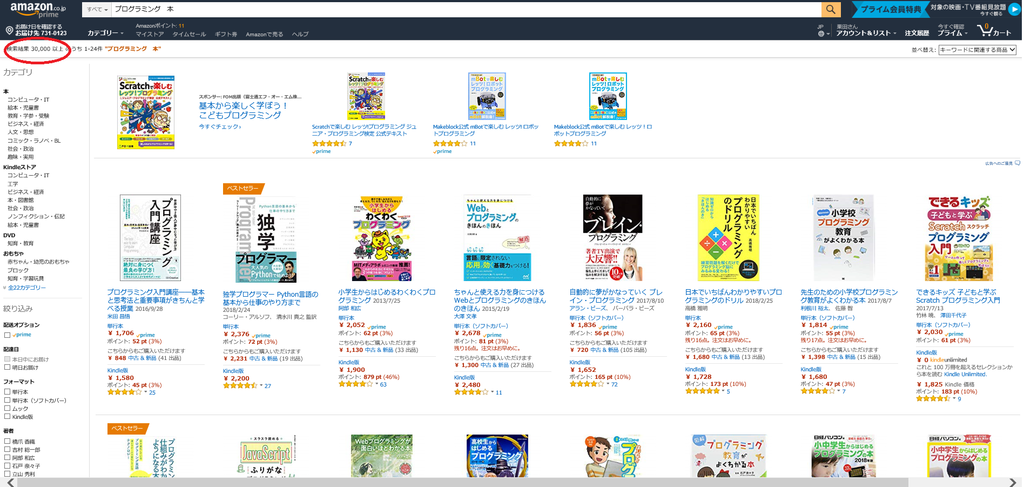
Task: Click the JavaScript ふりがな book cover
Action: [x=264, y=456]
